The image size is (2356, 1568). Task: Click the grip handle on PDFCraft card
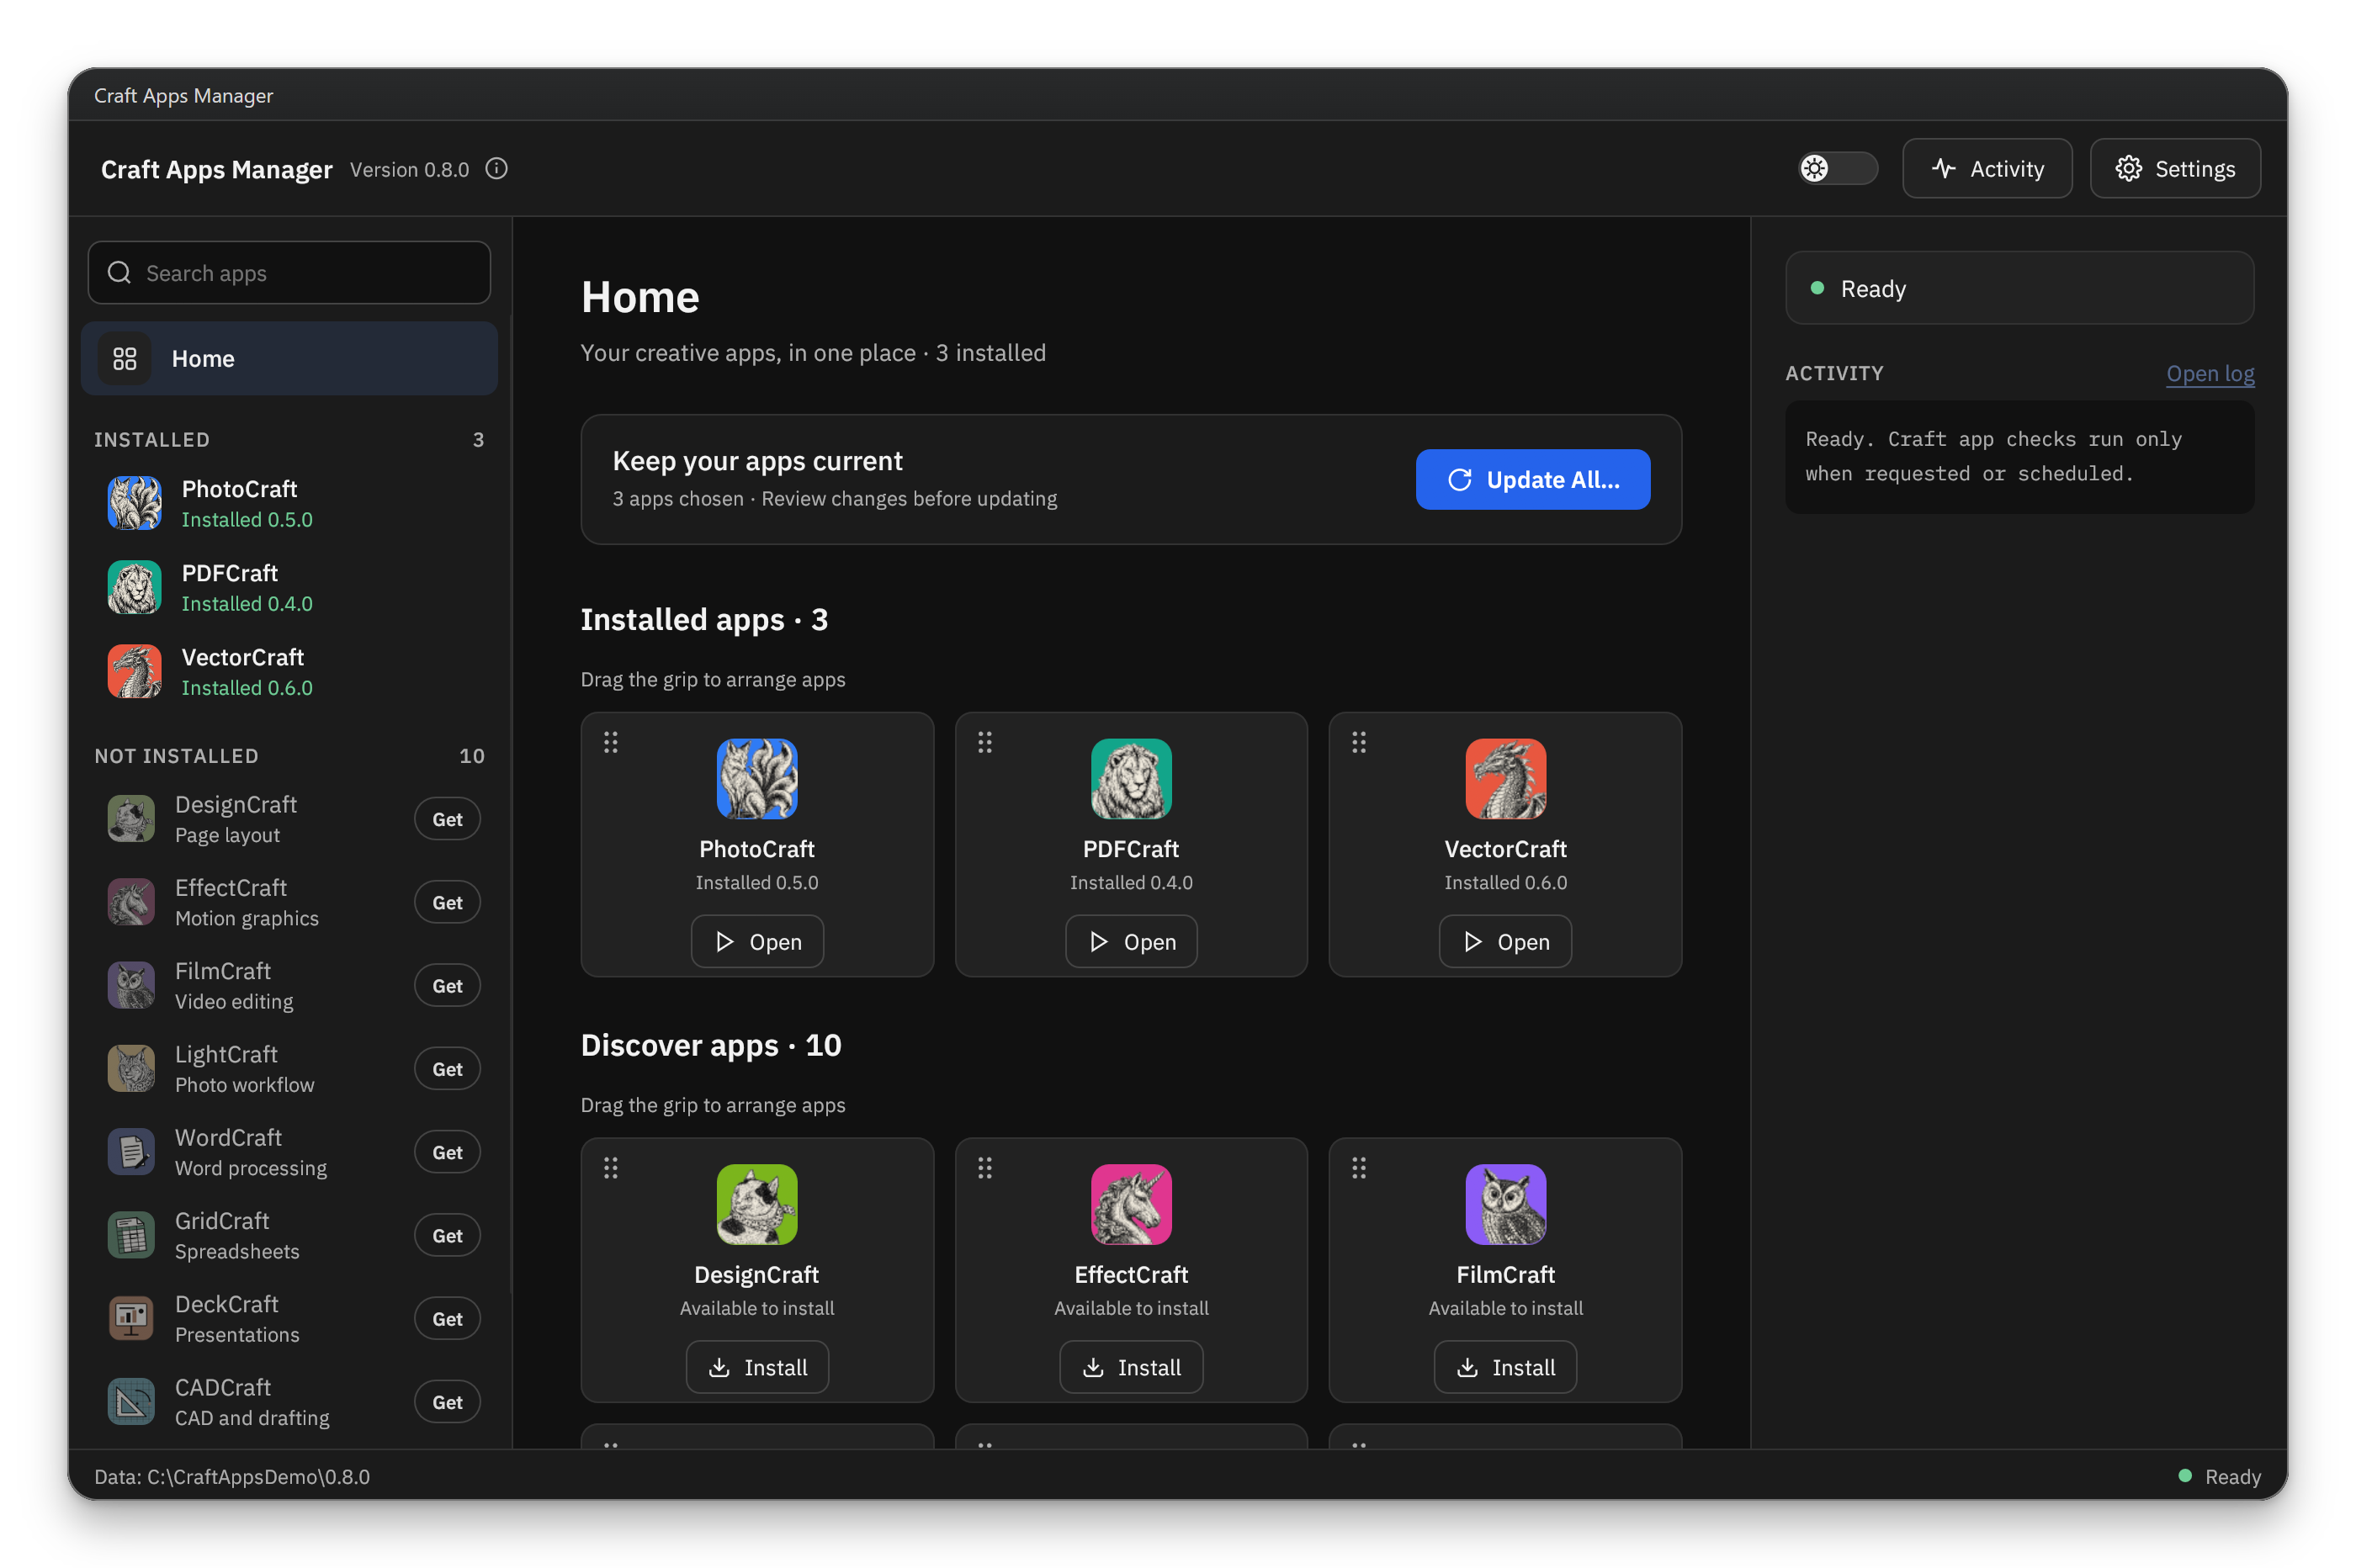point(985,742)
